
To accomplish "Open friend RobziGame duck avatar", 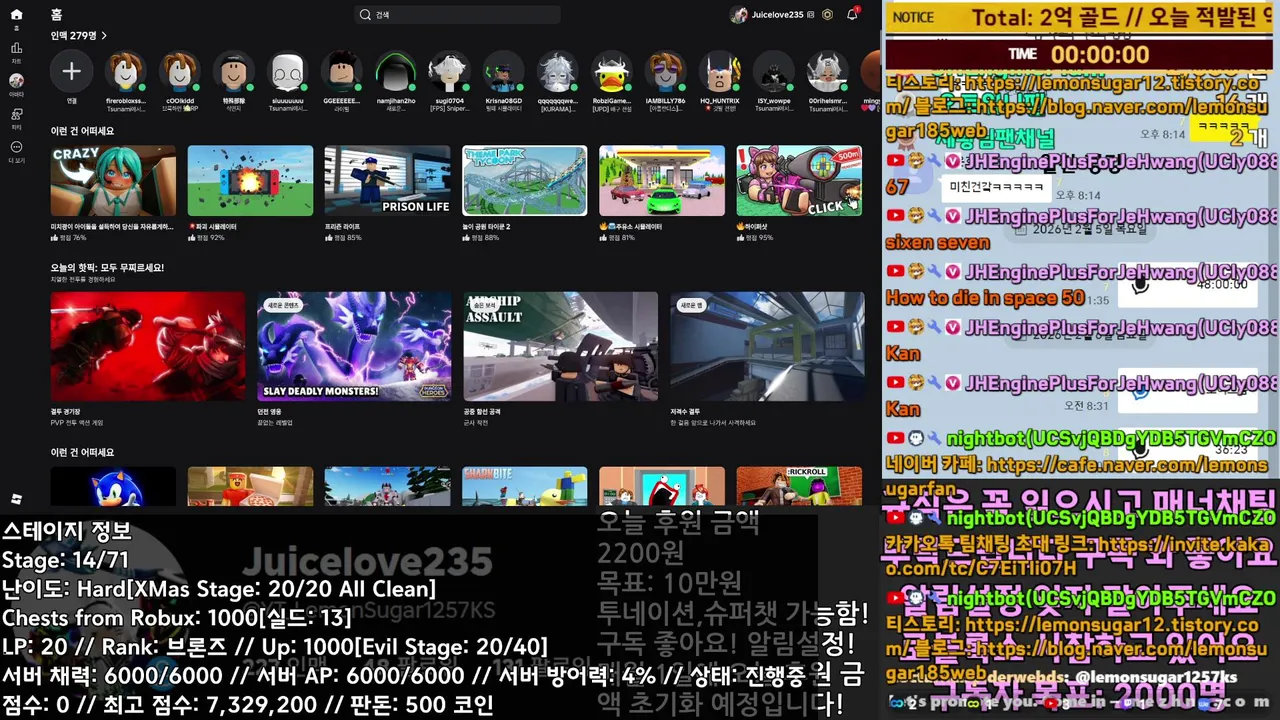I will click(x=611, y=71).
